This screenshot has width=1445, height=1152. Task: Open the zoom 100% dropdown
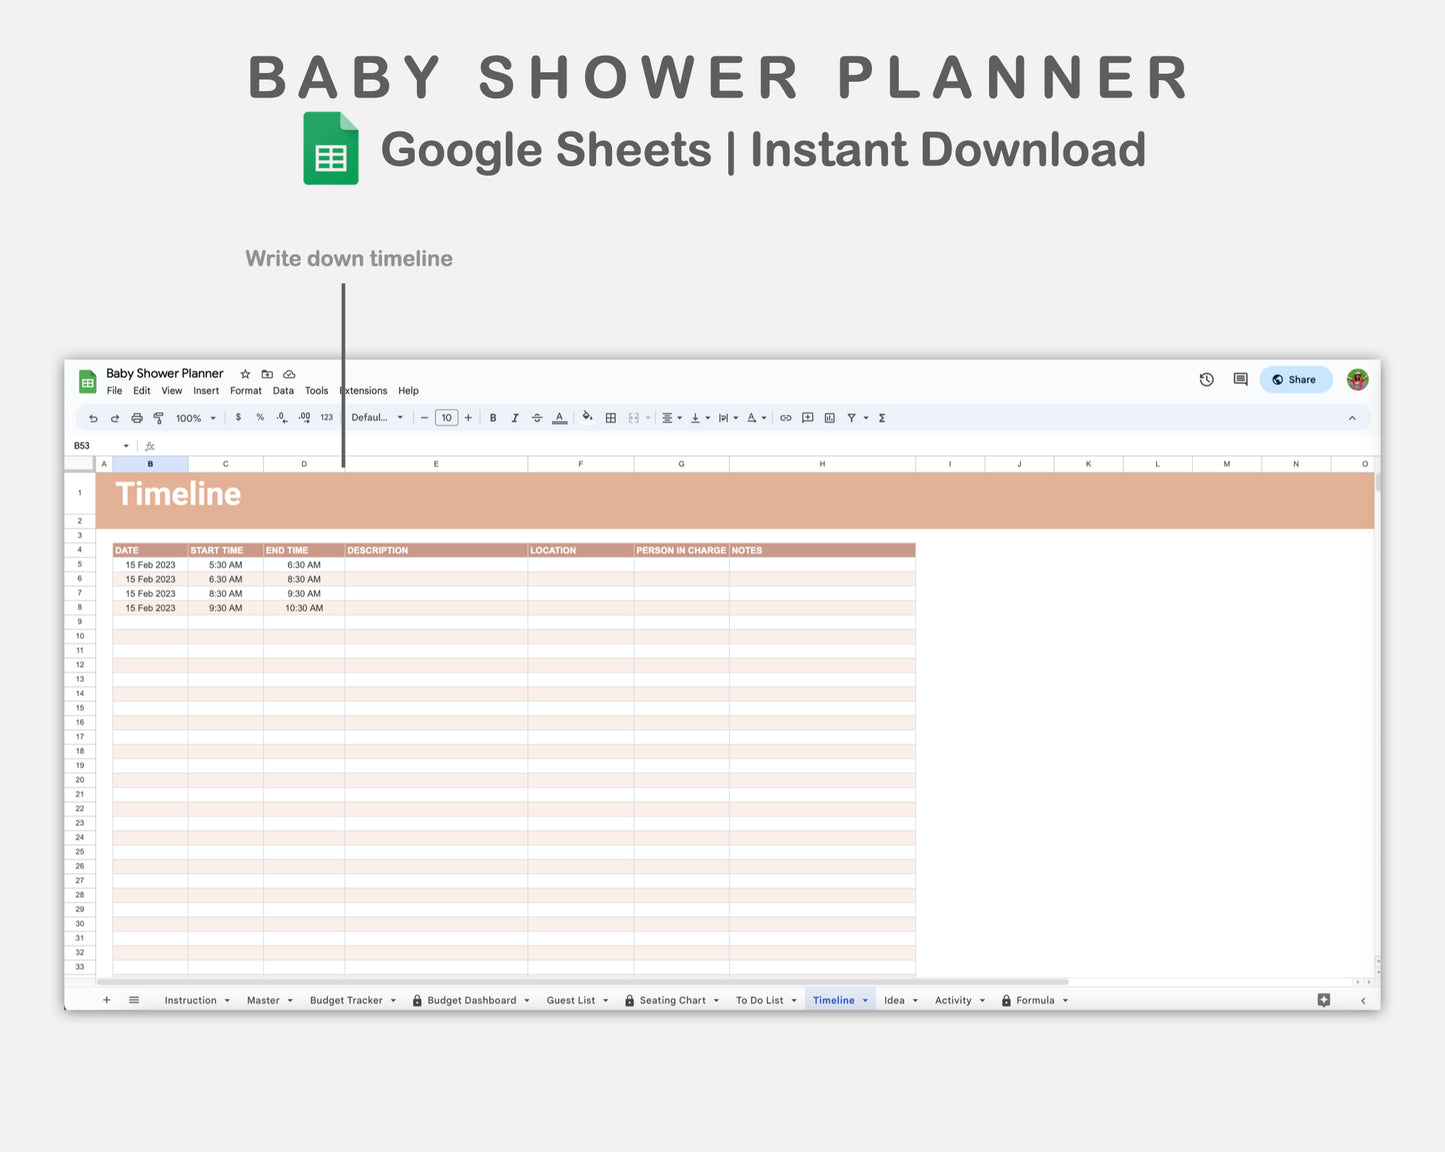195,418
